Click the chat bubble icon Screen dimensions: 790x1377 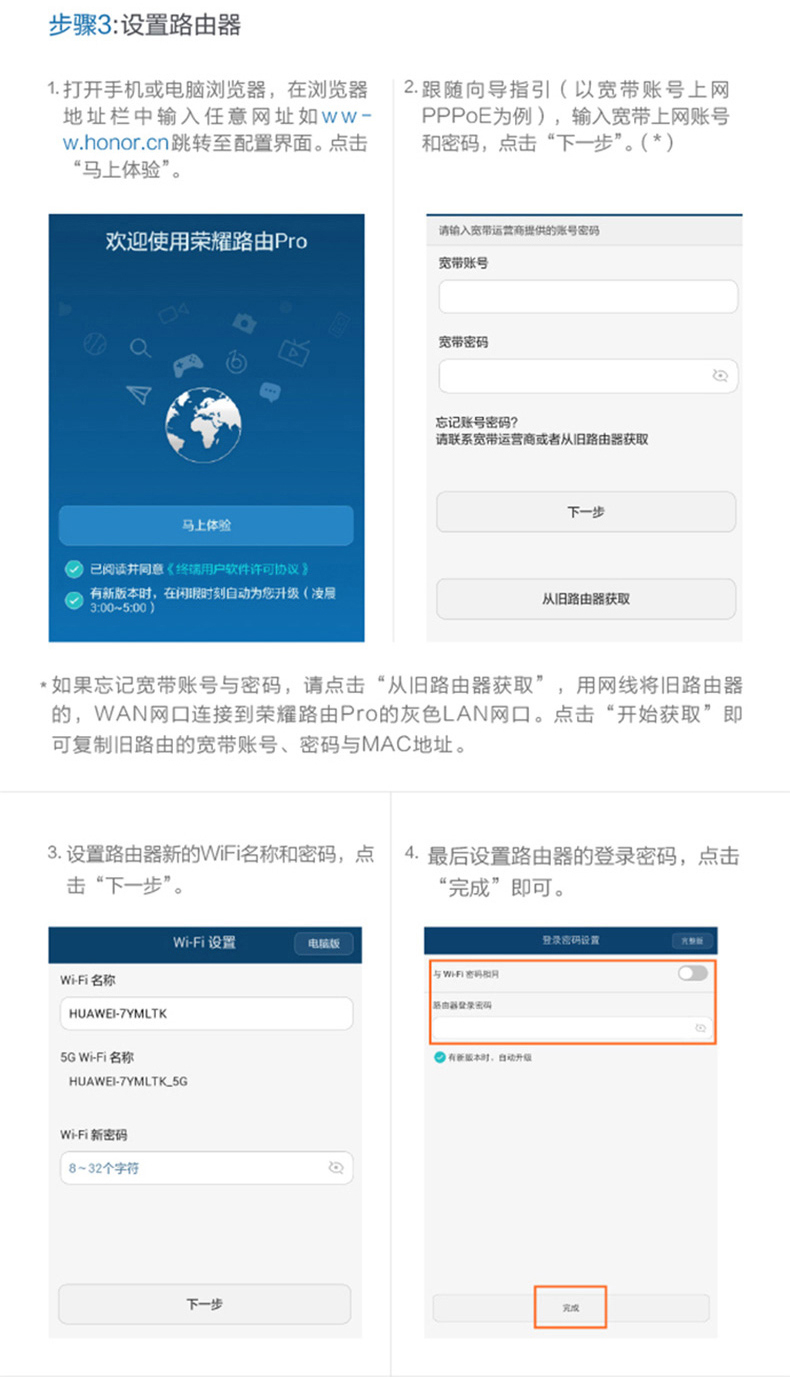point(270,390)
